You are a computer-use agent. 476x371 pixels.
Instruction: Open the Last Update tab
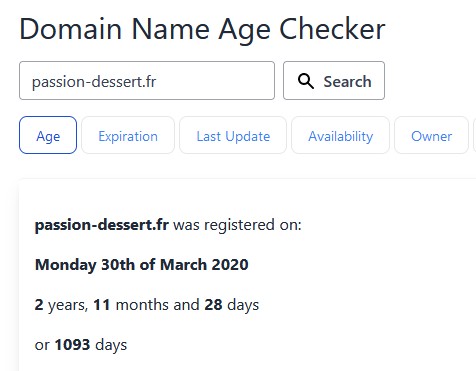click(233, 135)
